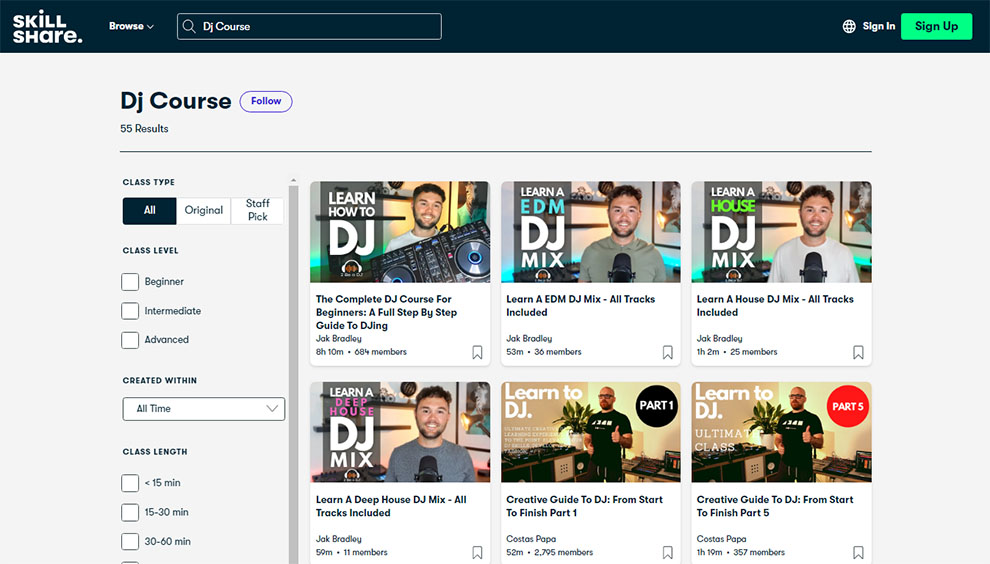Open the language globe icon
Viewport: 990px width, 564px height.
[849, 27]
